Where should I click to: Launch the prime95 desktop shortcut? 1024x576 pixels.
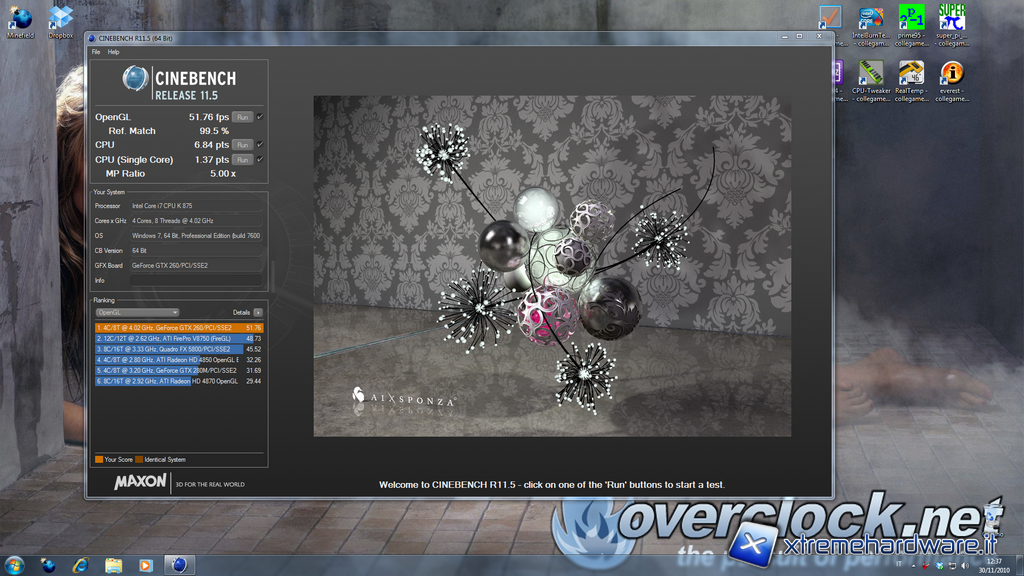[911, 20]
